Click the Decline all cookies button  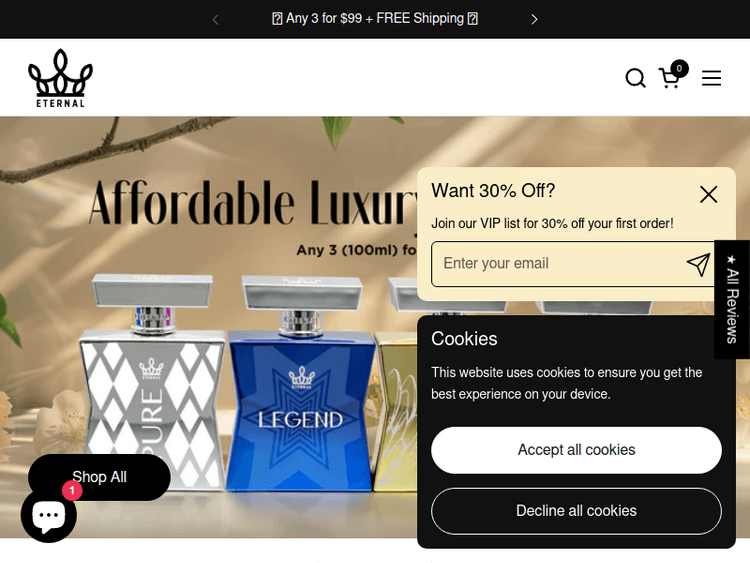576,511
